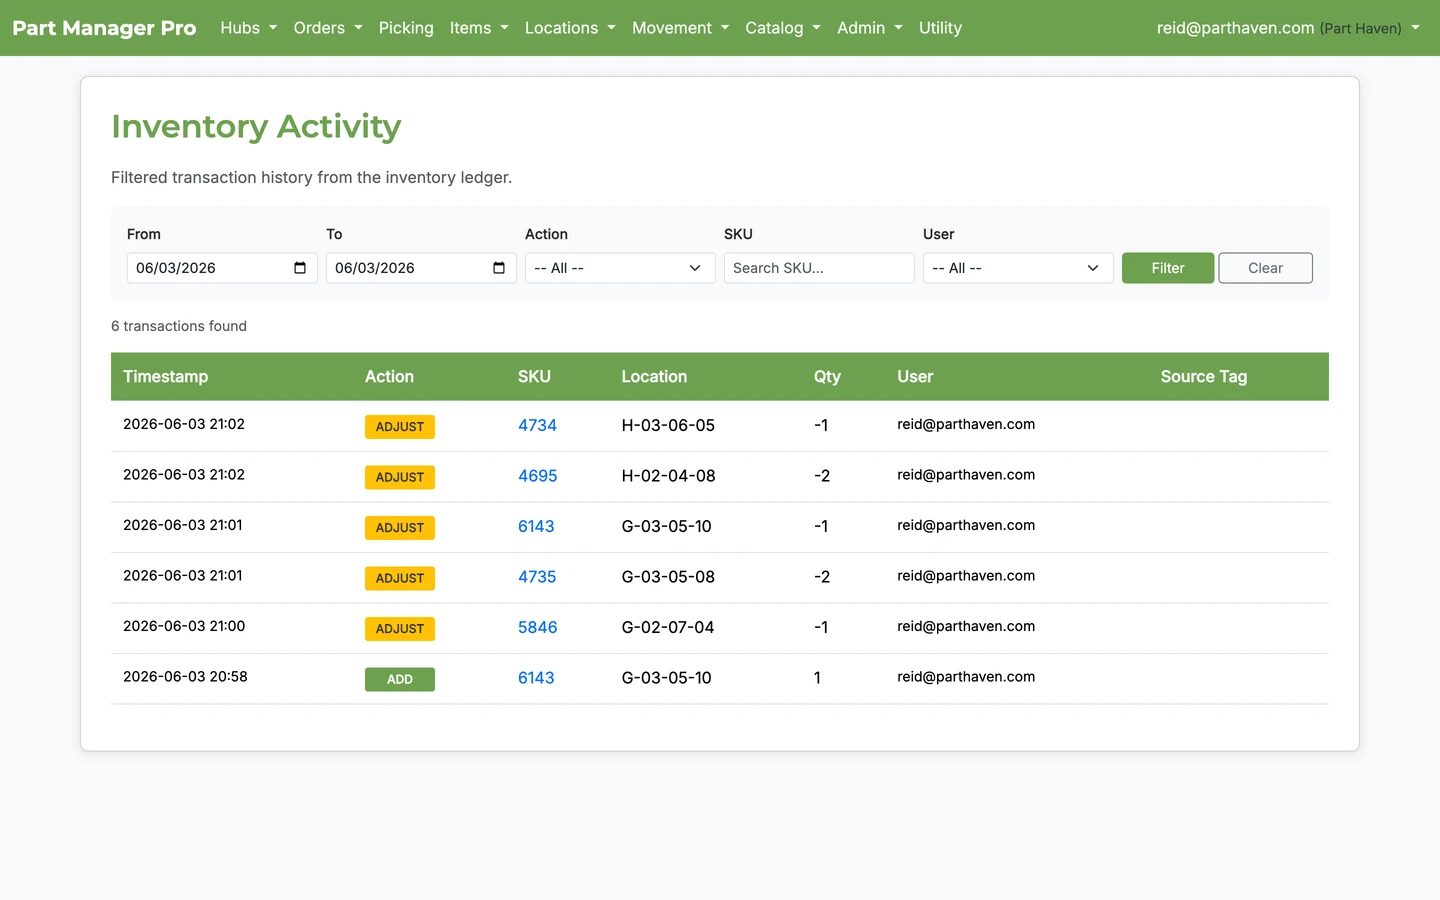The image size is (1440, 900).
Task: Click the '6 transactions found' text
Action: point(179,326)
